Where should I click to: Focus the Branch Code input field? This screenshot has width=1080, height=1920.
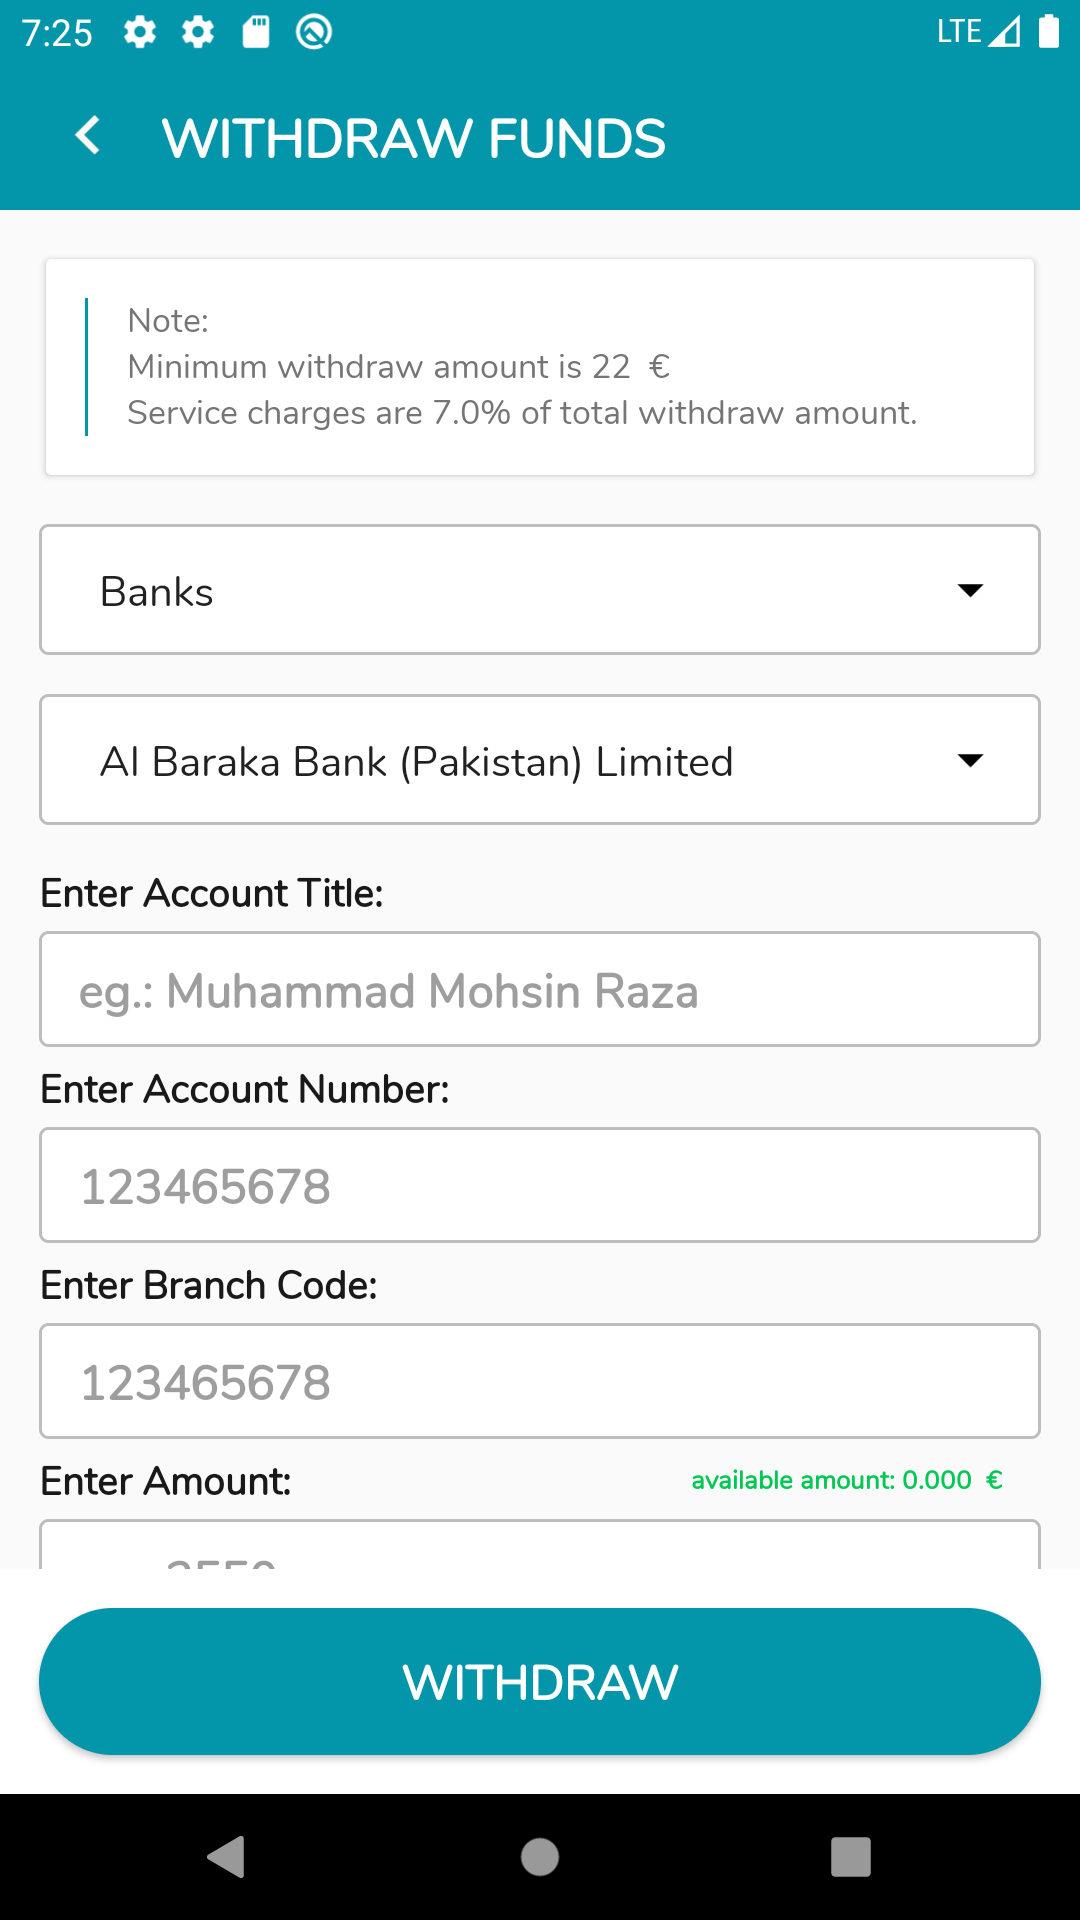[540, 1382]
